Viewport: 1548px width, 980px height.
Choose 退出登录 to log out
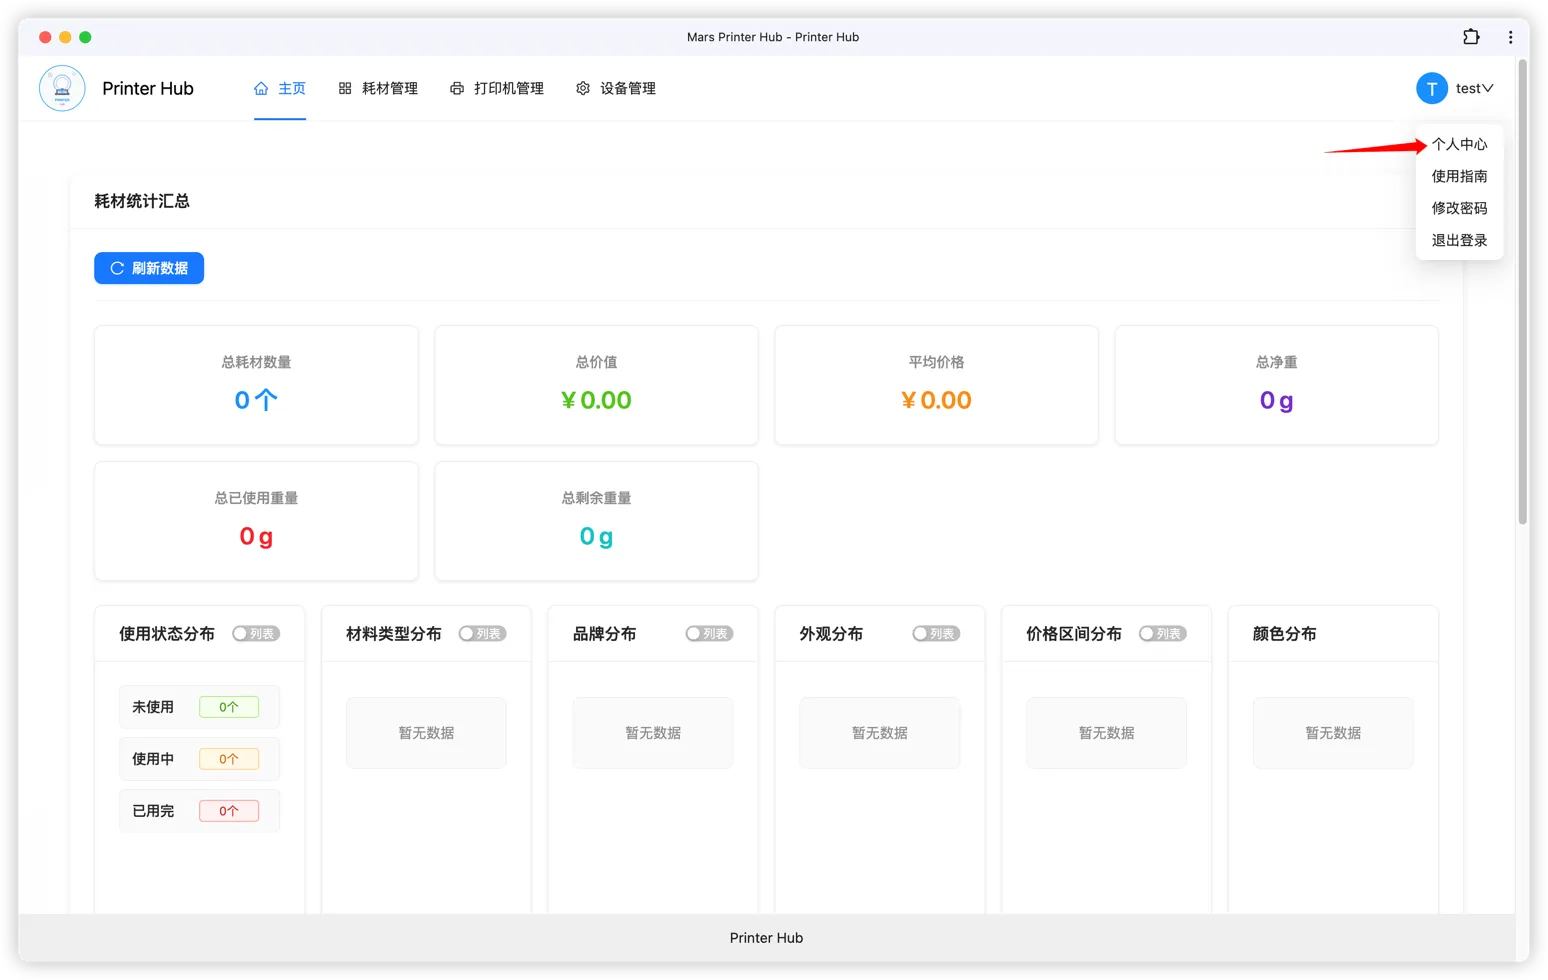(x=1459, y=240)
